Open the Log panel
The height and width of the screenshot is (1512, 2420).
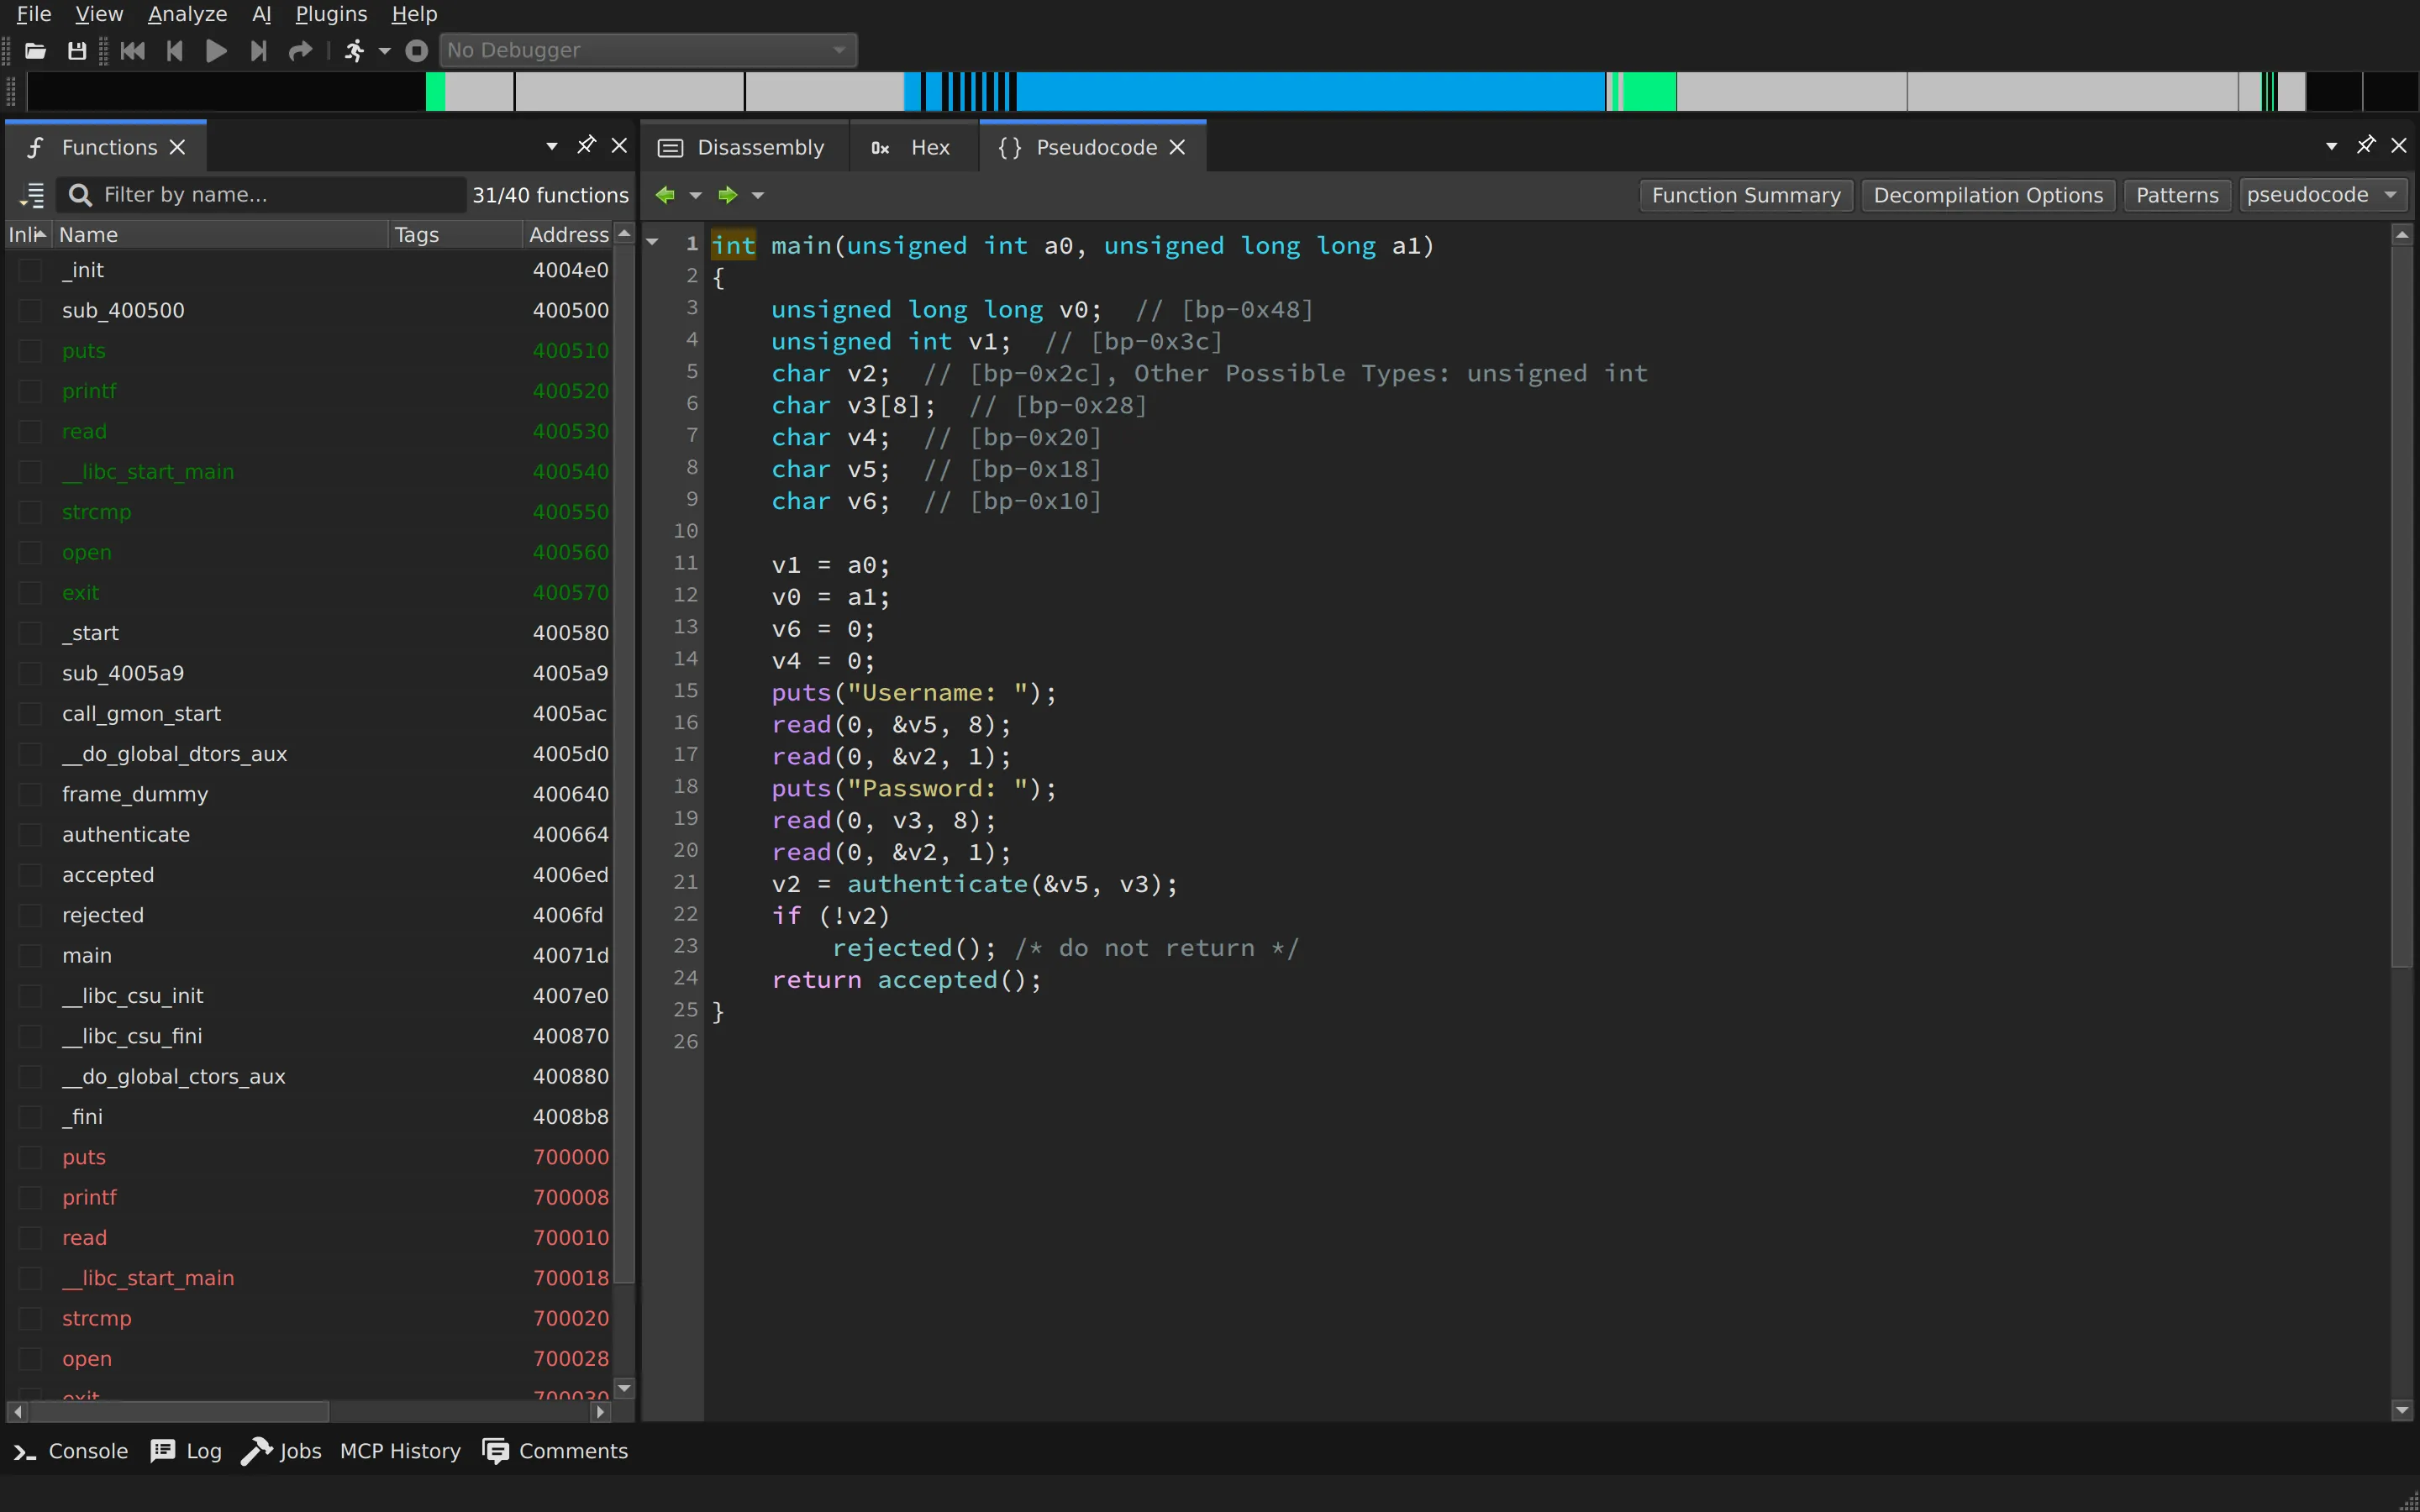pyautogui.click(x=186, y=1451)
